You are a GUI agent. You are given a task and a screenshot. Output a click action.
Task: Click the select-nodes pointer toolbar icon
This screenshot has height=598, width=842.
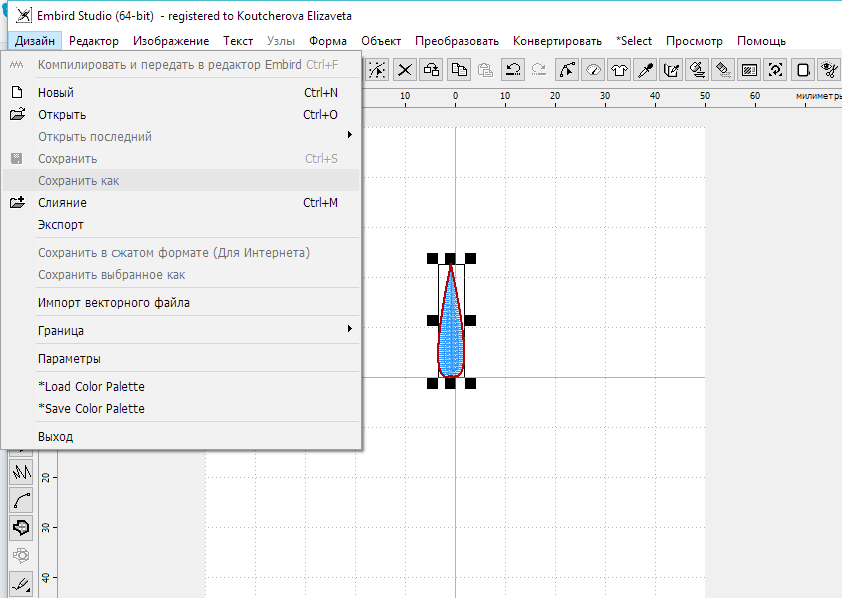[378, 70]
